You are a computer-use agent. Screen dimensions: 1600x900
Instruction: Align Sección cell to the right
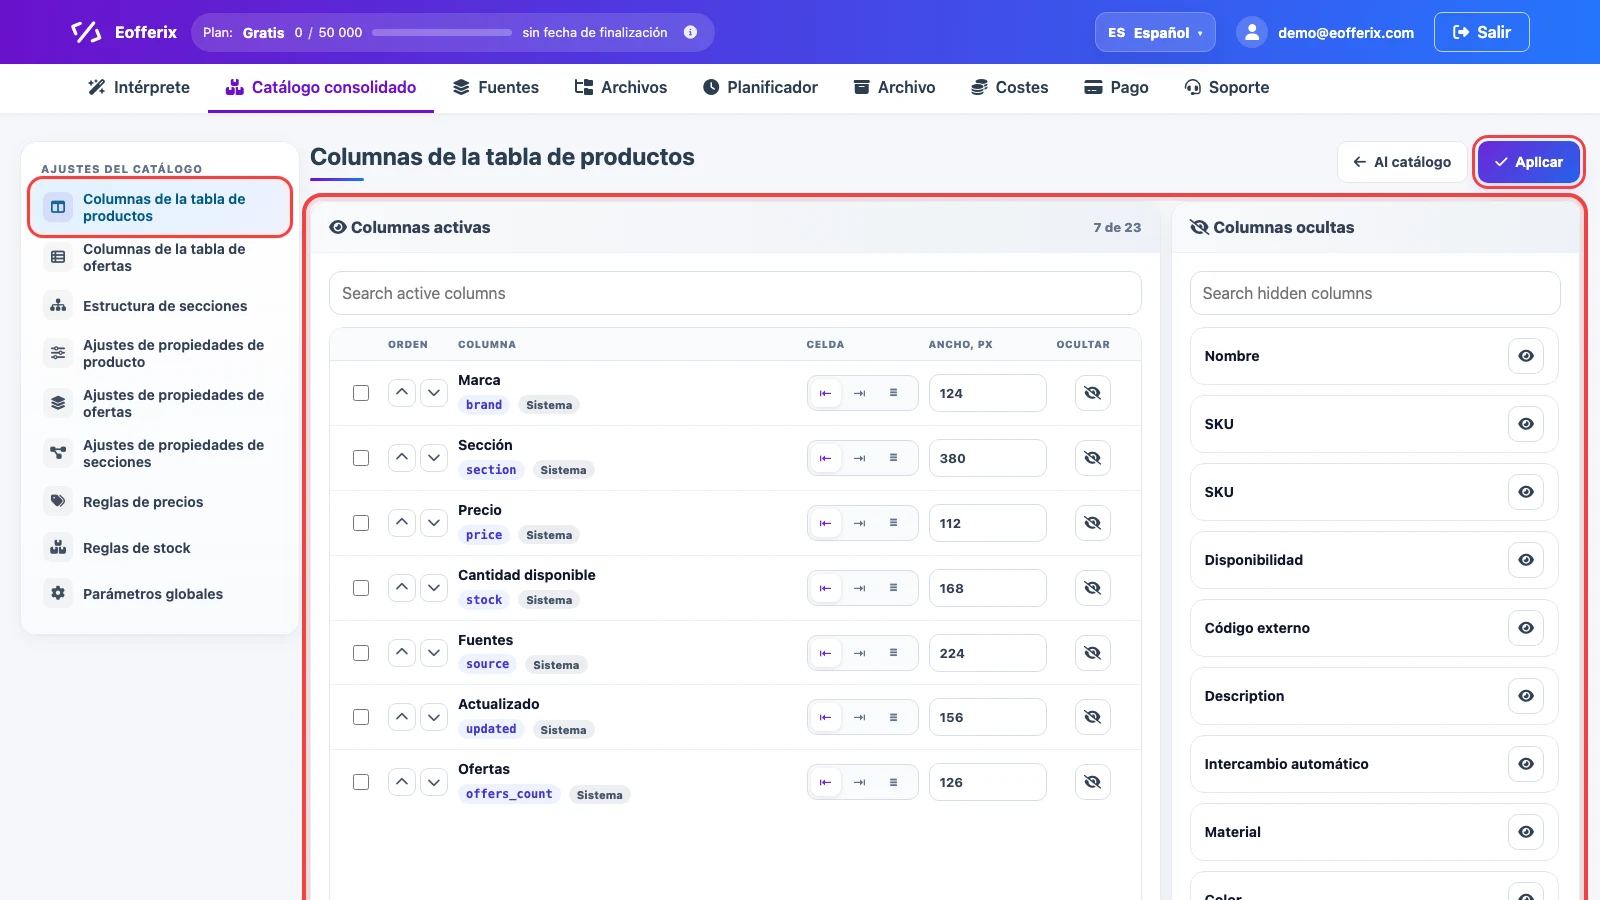[859, 458]
